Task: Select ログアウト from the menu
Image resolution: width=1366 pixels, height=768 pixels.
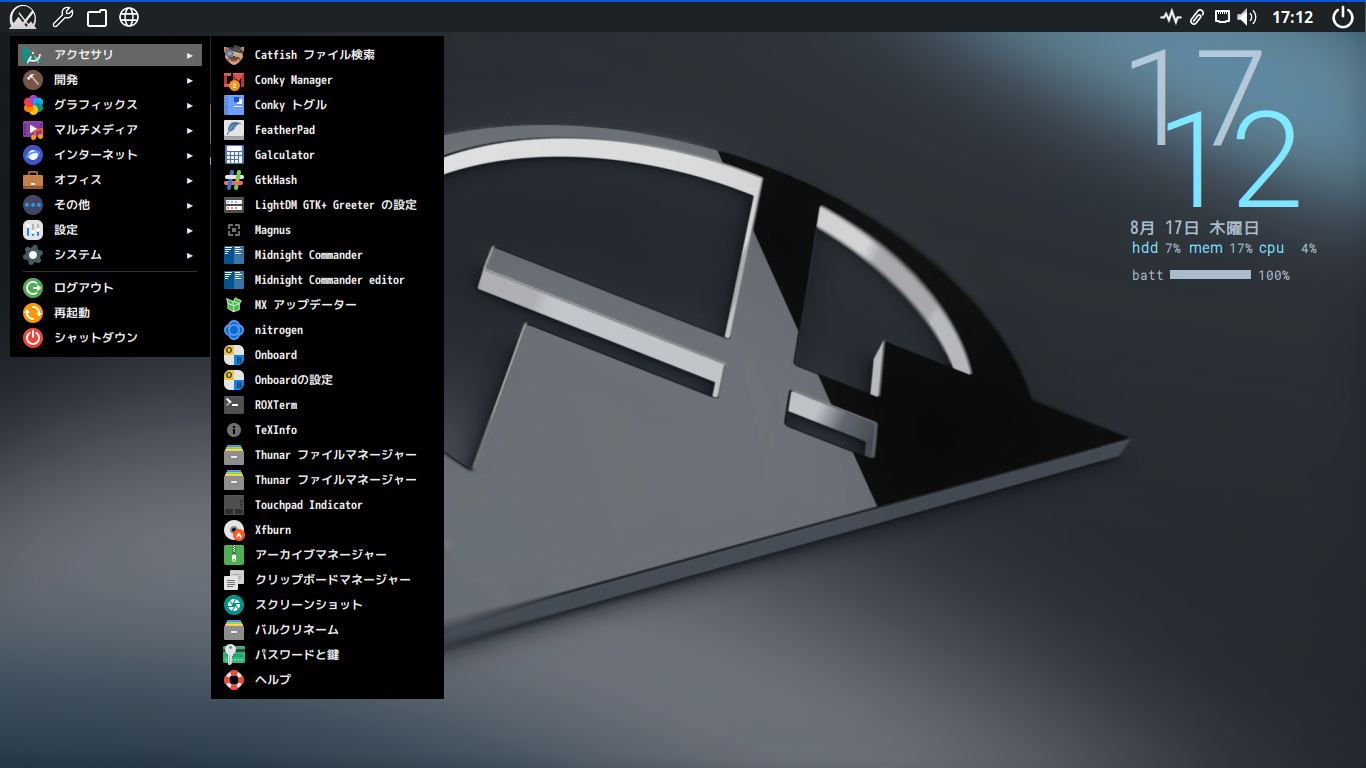Action: tap(110, 288)
